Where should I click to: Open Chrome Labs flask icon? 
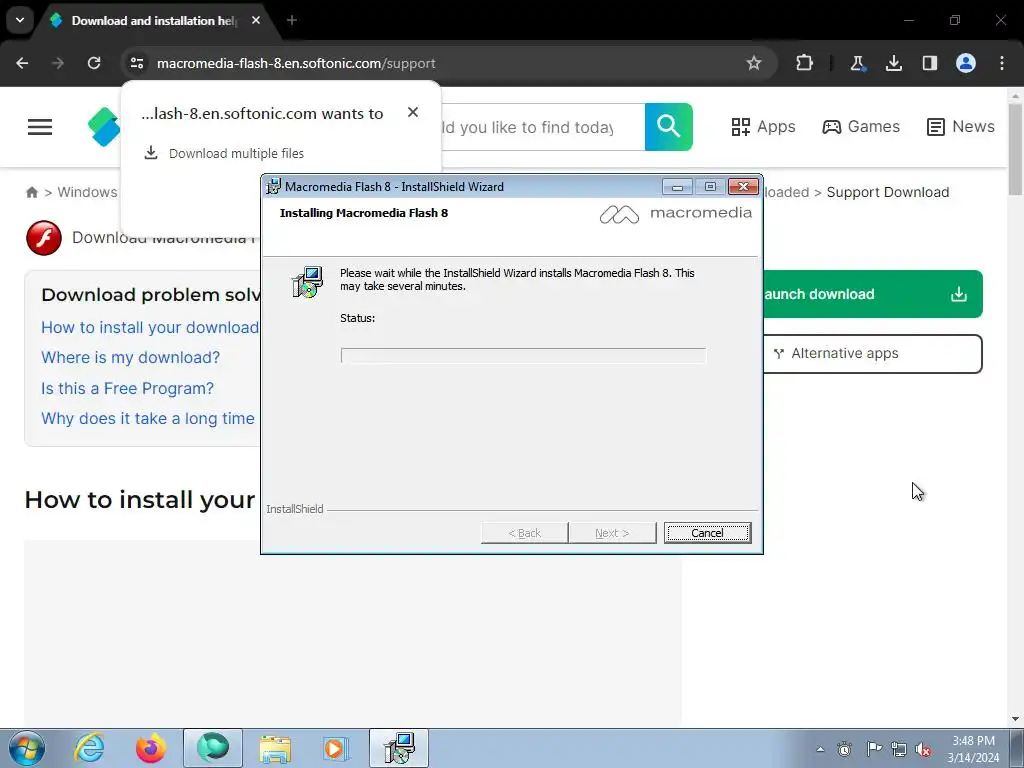click(x=857, y=63)
